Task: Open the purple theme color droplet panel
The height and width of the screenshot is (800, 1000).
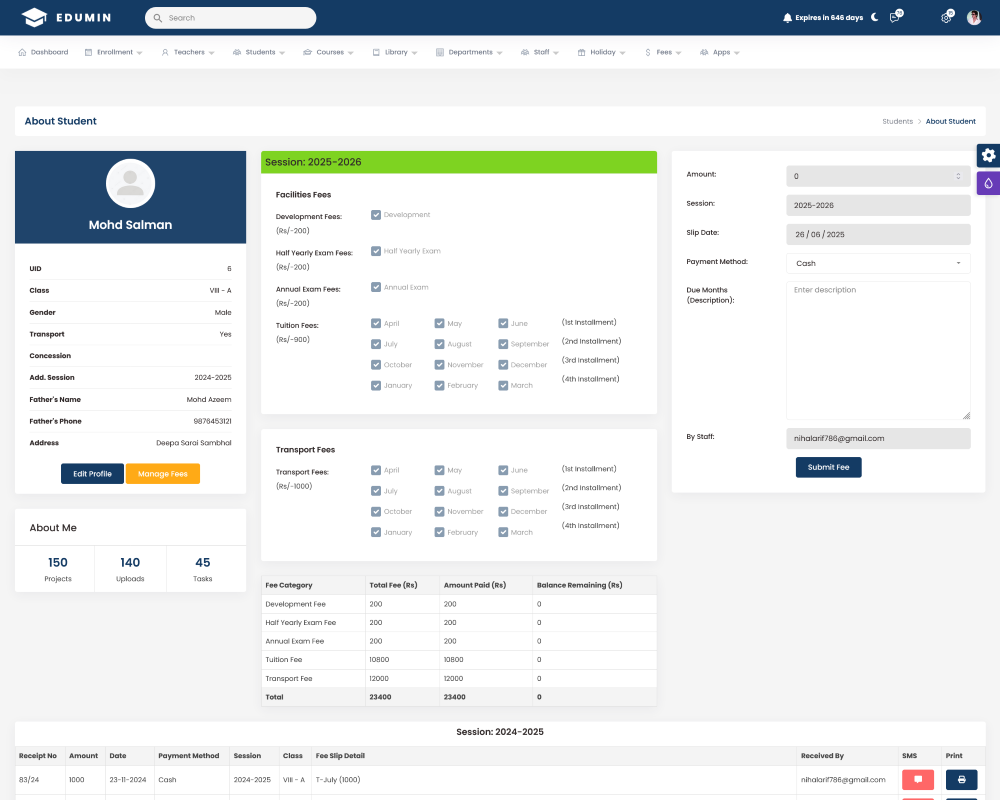Action: point(988,183)
